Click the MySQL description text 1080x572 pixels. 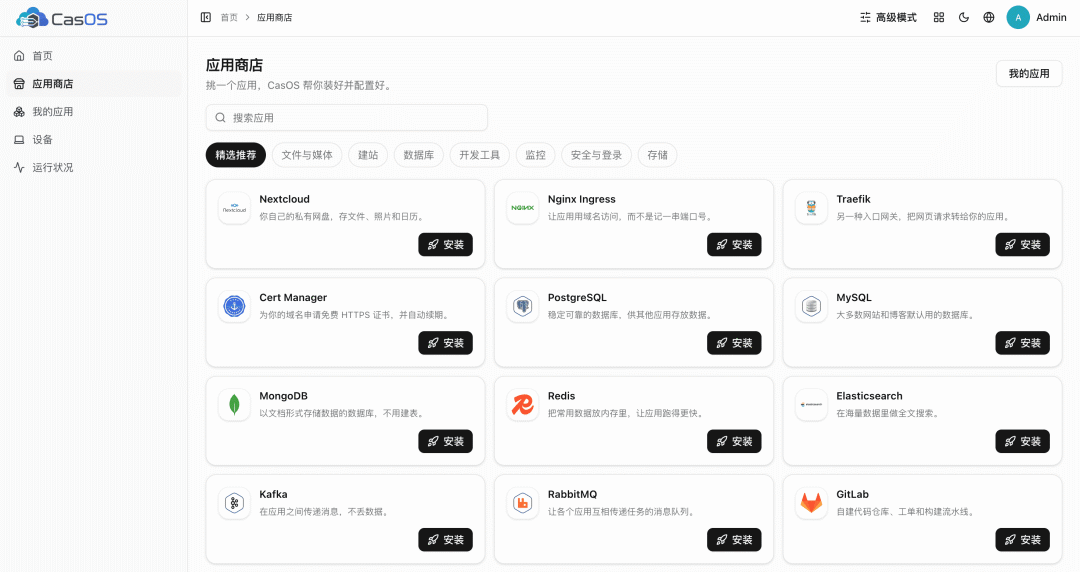(905, 315)
